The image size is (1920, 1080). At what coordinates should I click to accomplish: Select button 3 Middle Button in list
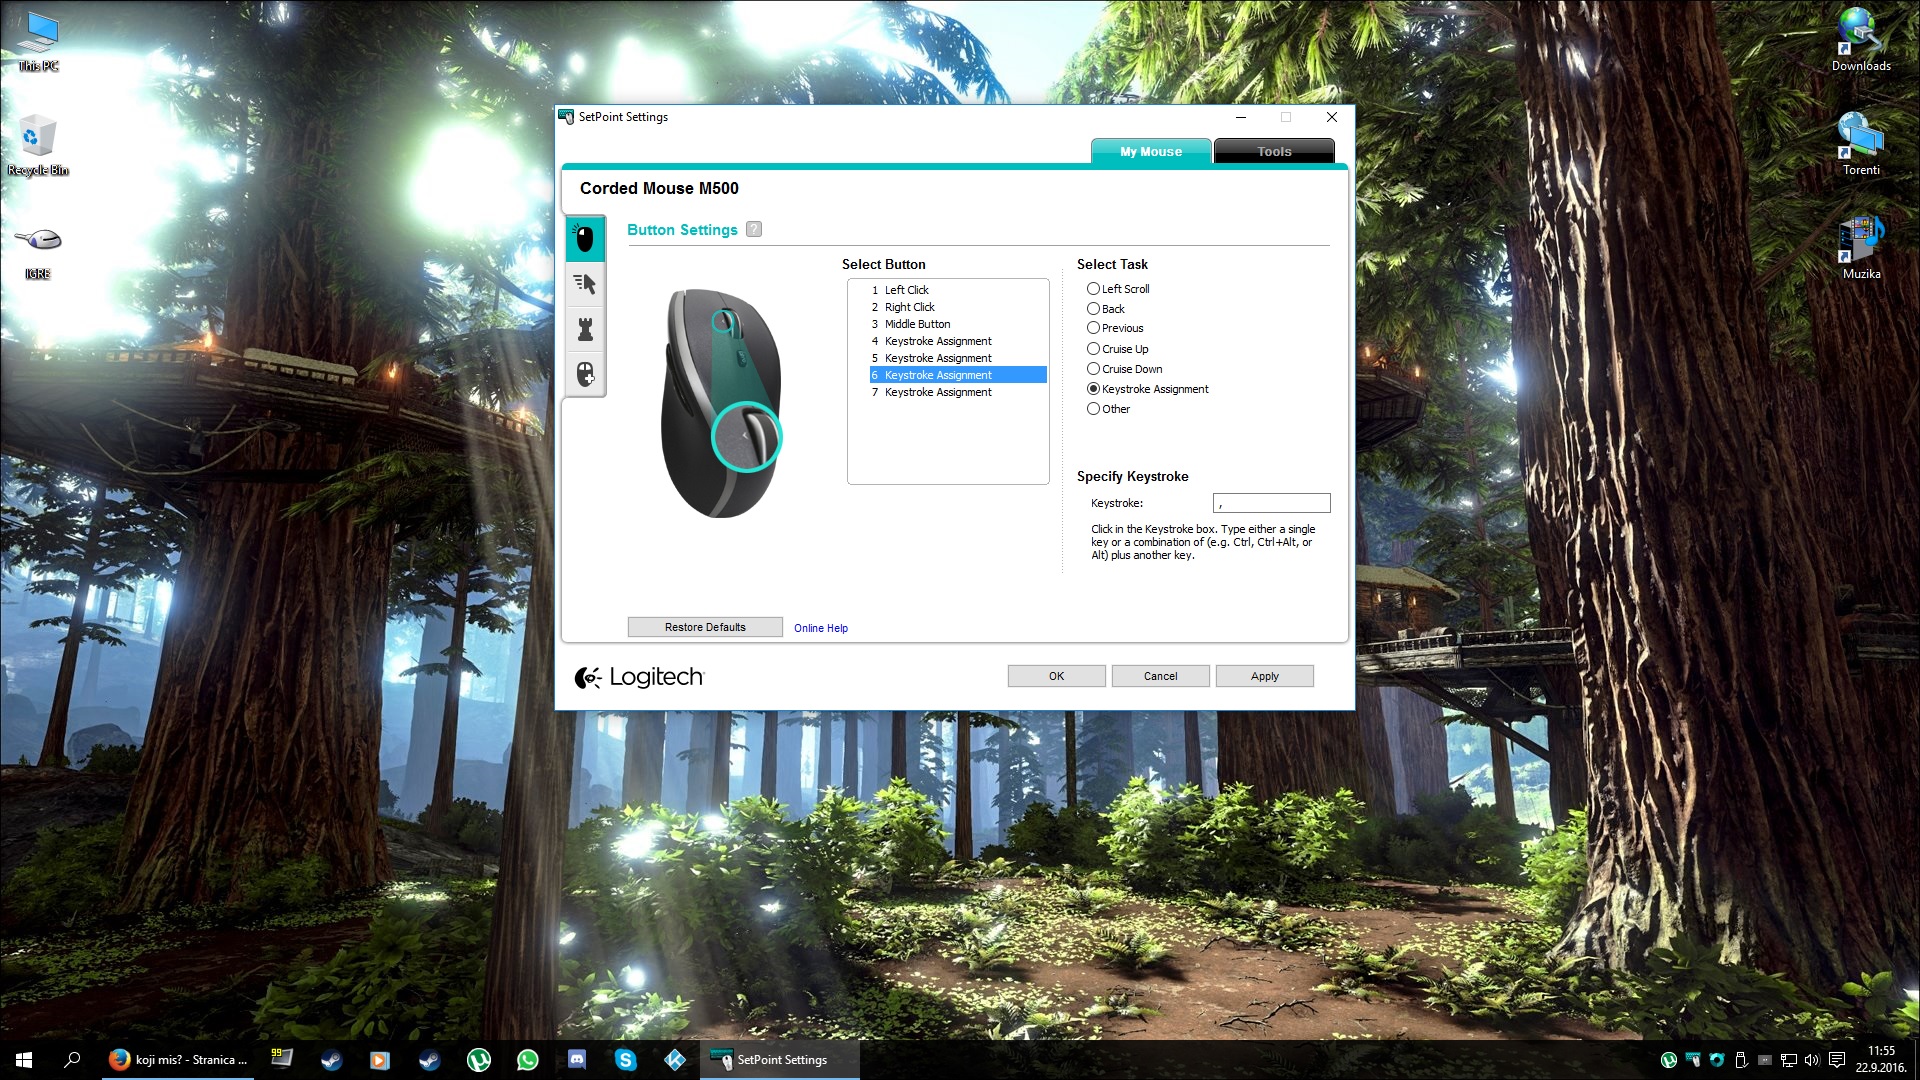coord(917,324)
